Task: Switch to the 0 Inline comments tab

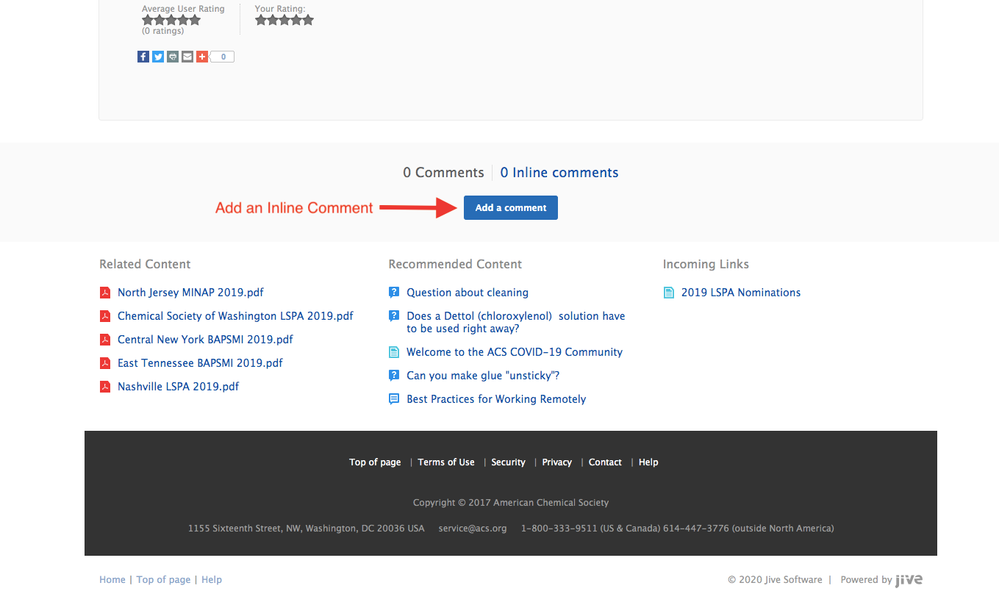Action: coord(559,173)
